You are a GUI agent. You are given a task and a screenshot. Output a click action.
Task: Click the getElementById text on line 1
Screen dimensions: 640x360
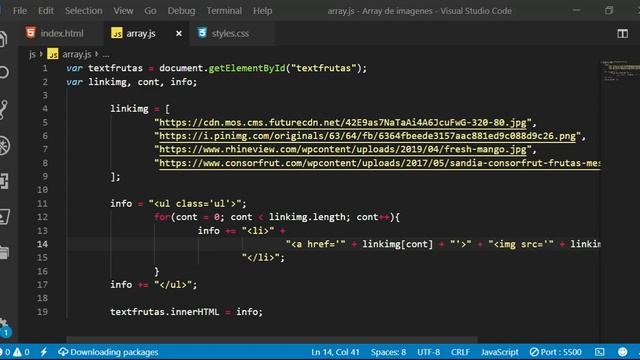point(247,68)
